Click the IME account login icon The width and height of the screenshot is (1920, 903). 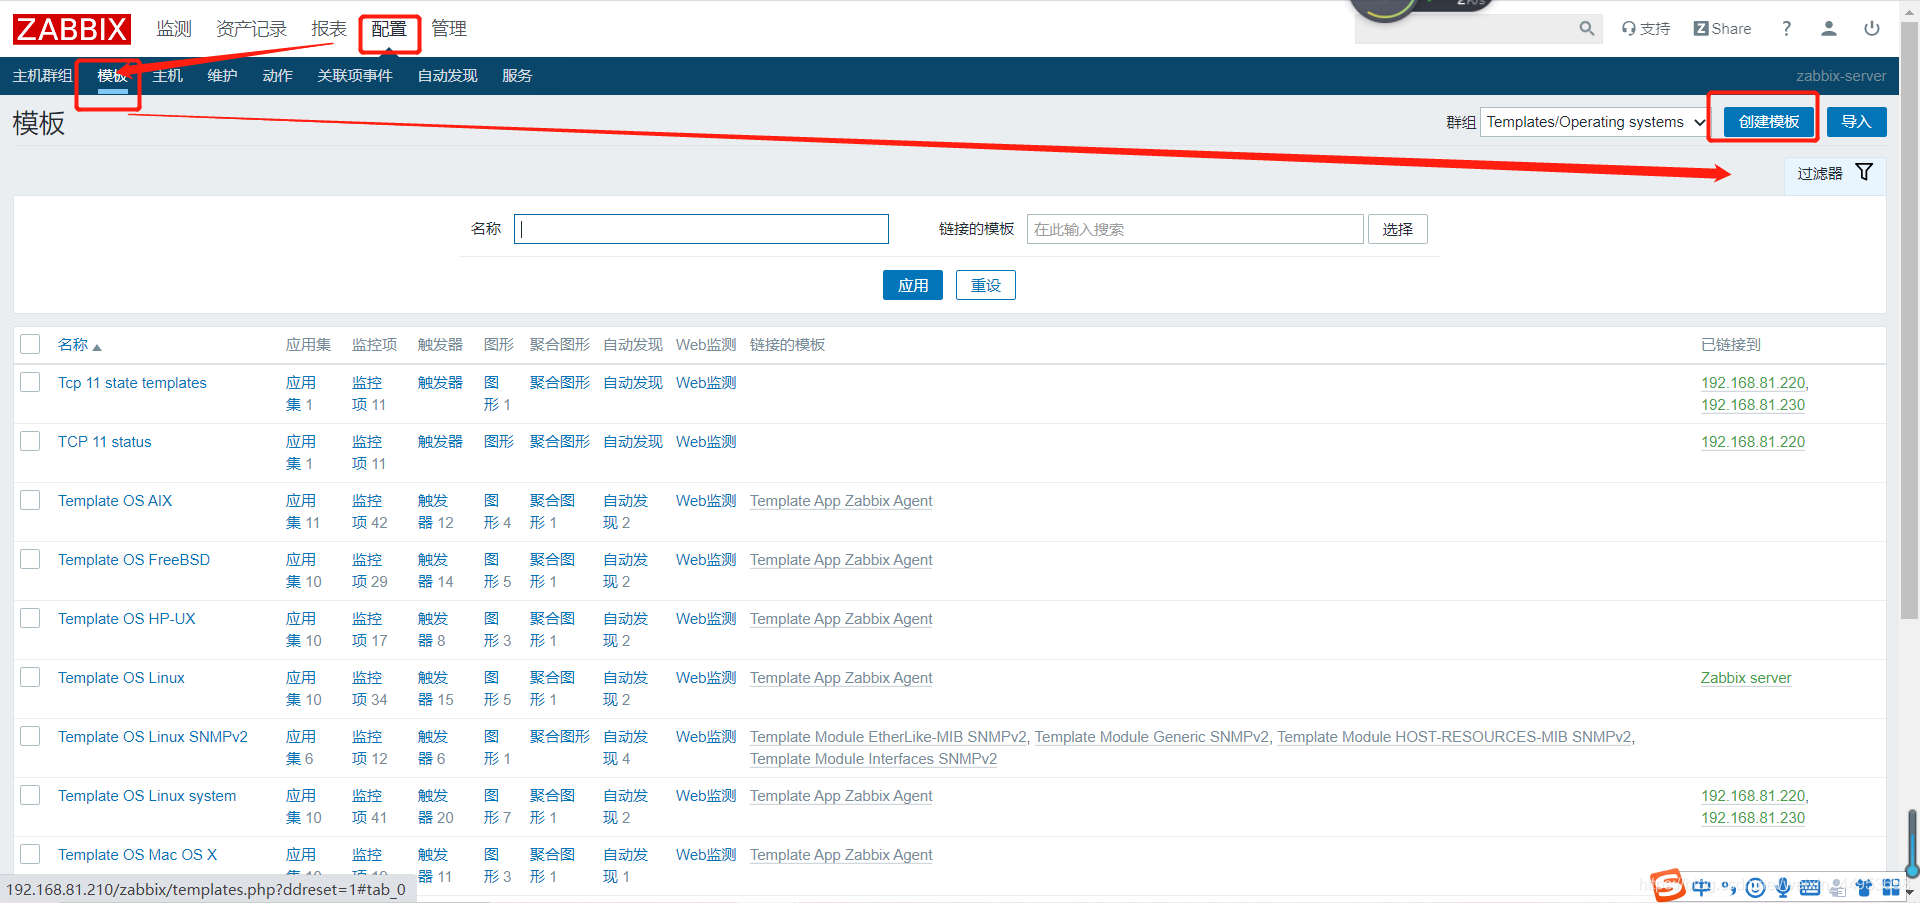[x=1836, y=887]
